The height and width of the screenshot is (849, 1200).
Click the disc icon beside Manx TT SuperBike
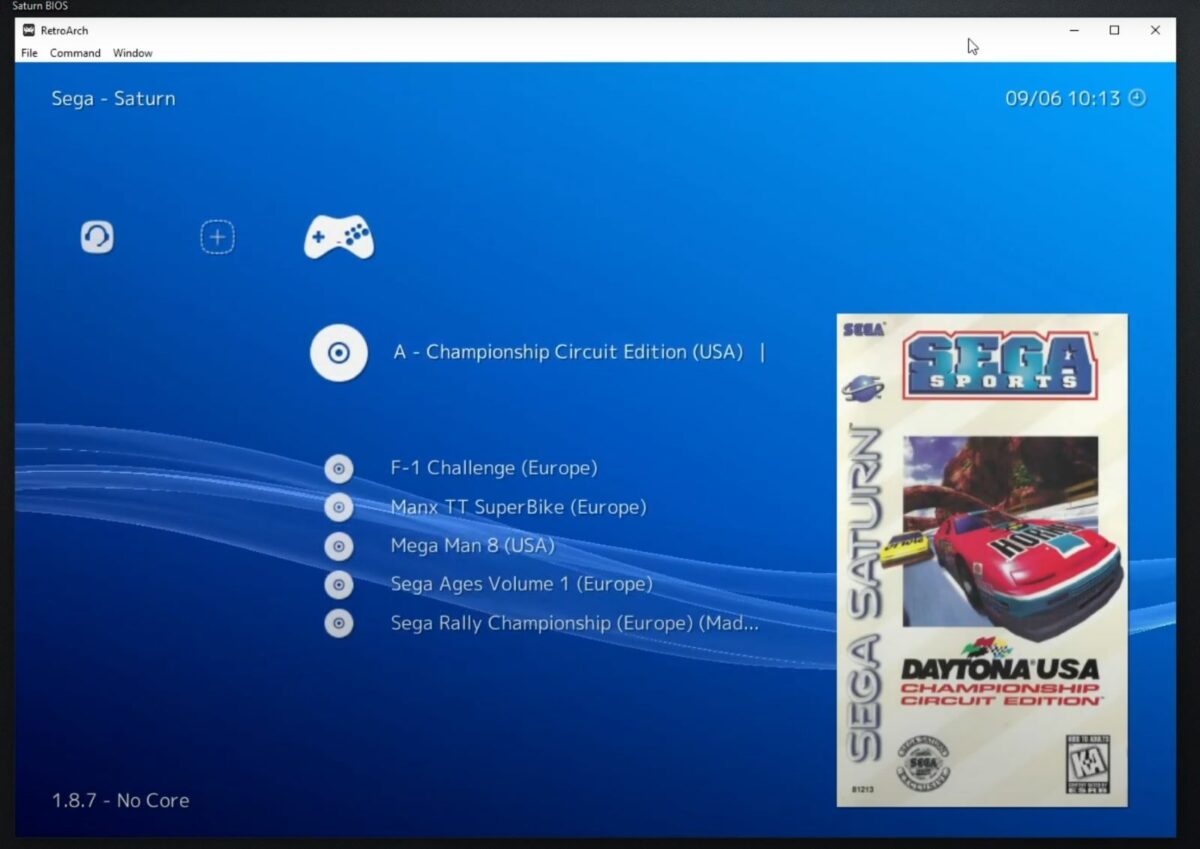[x=338, y=507]
